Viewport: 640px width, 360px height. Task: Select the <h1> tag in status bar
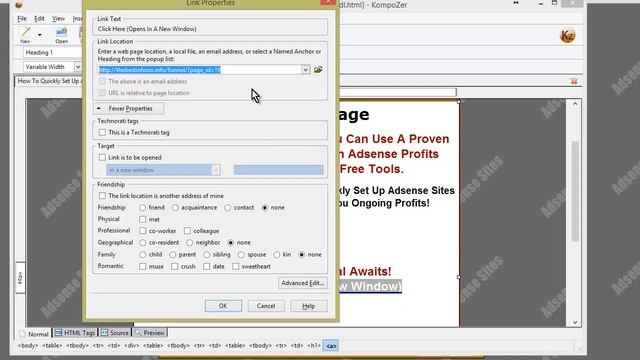313,346
